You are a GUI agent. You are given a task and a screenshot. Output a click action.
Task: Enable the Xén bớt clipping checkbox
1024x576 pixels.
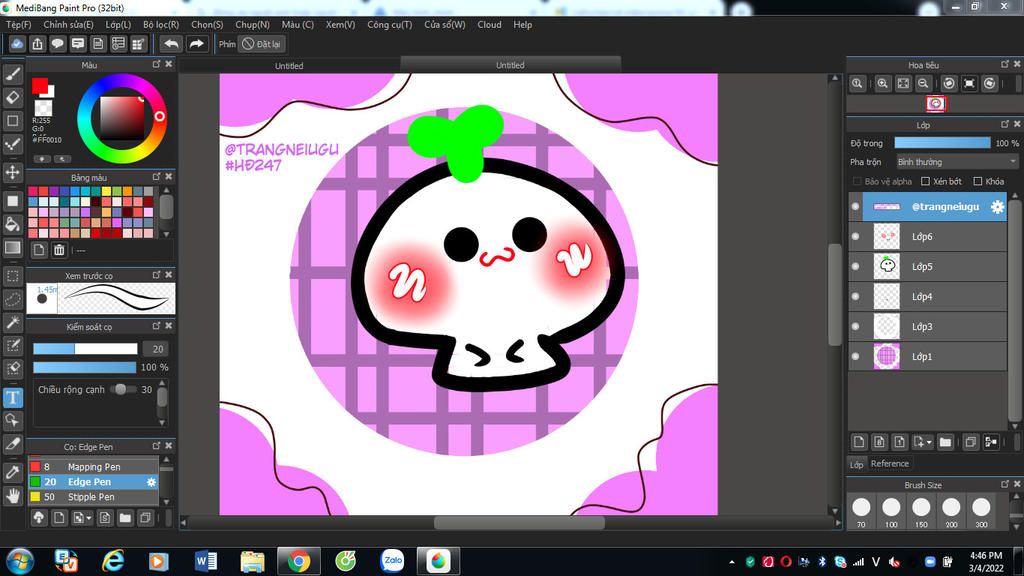tap(925, 182)
